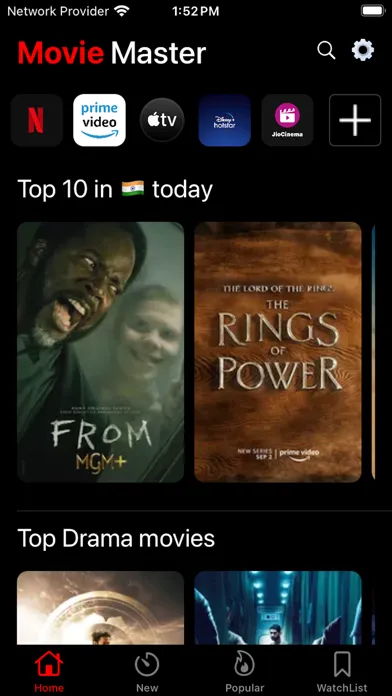Screen dimensions: 392x696
Task: Open The Rings of Power poster
Action: click(x=278, y=352)
